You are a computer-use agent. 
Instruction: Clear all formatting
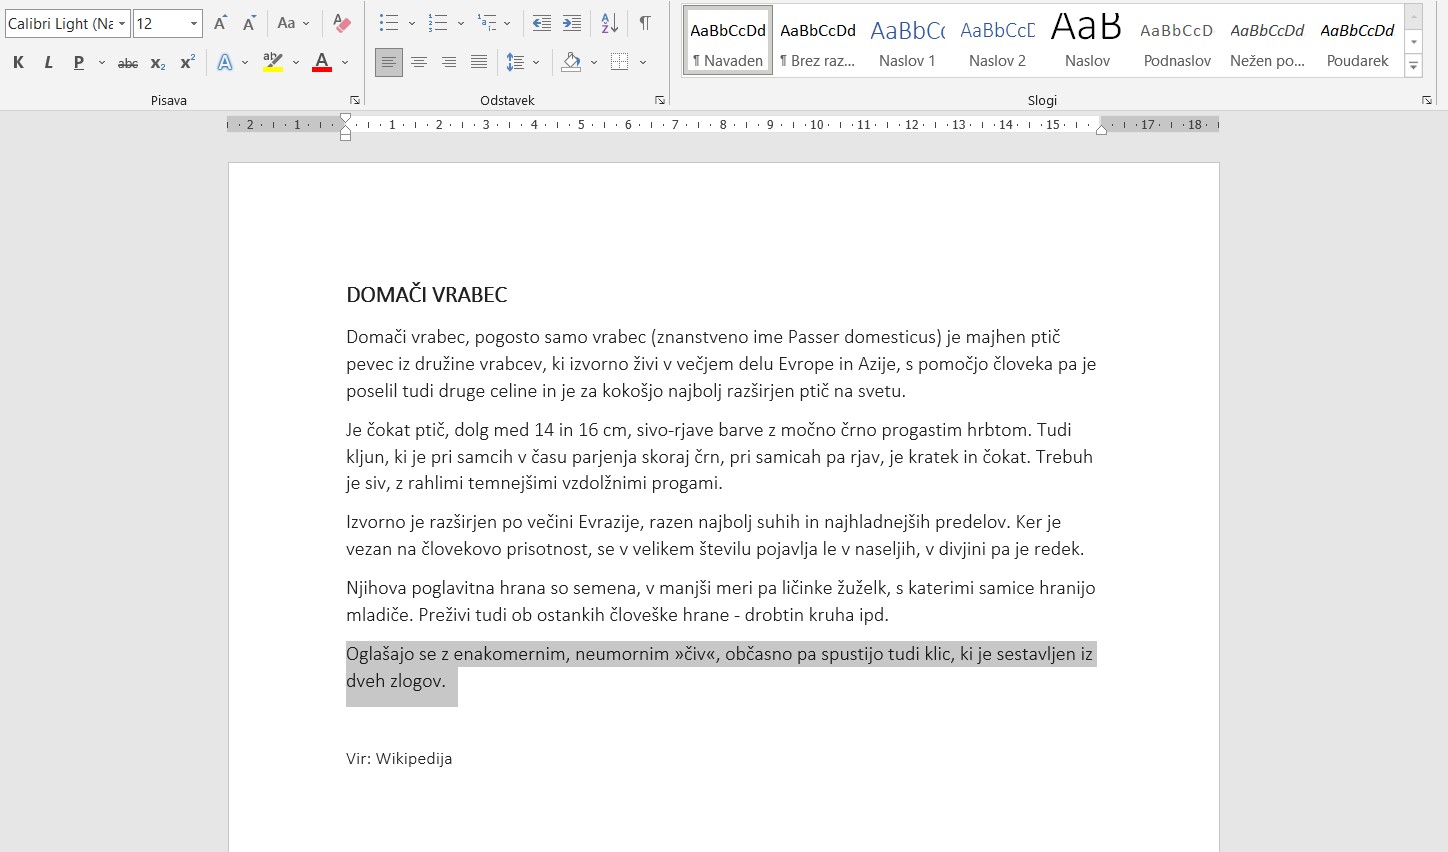tap(342, 23)
